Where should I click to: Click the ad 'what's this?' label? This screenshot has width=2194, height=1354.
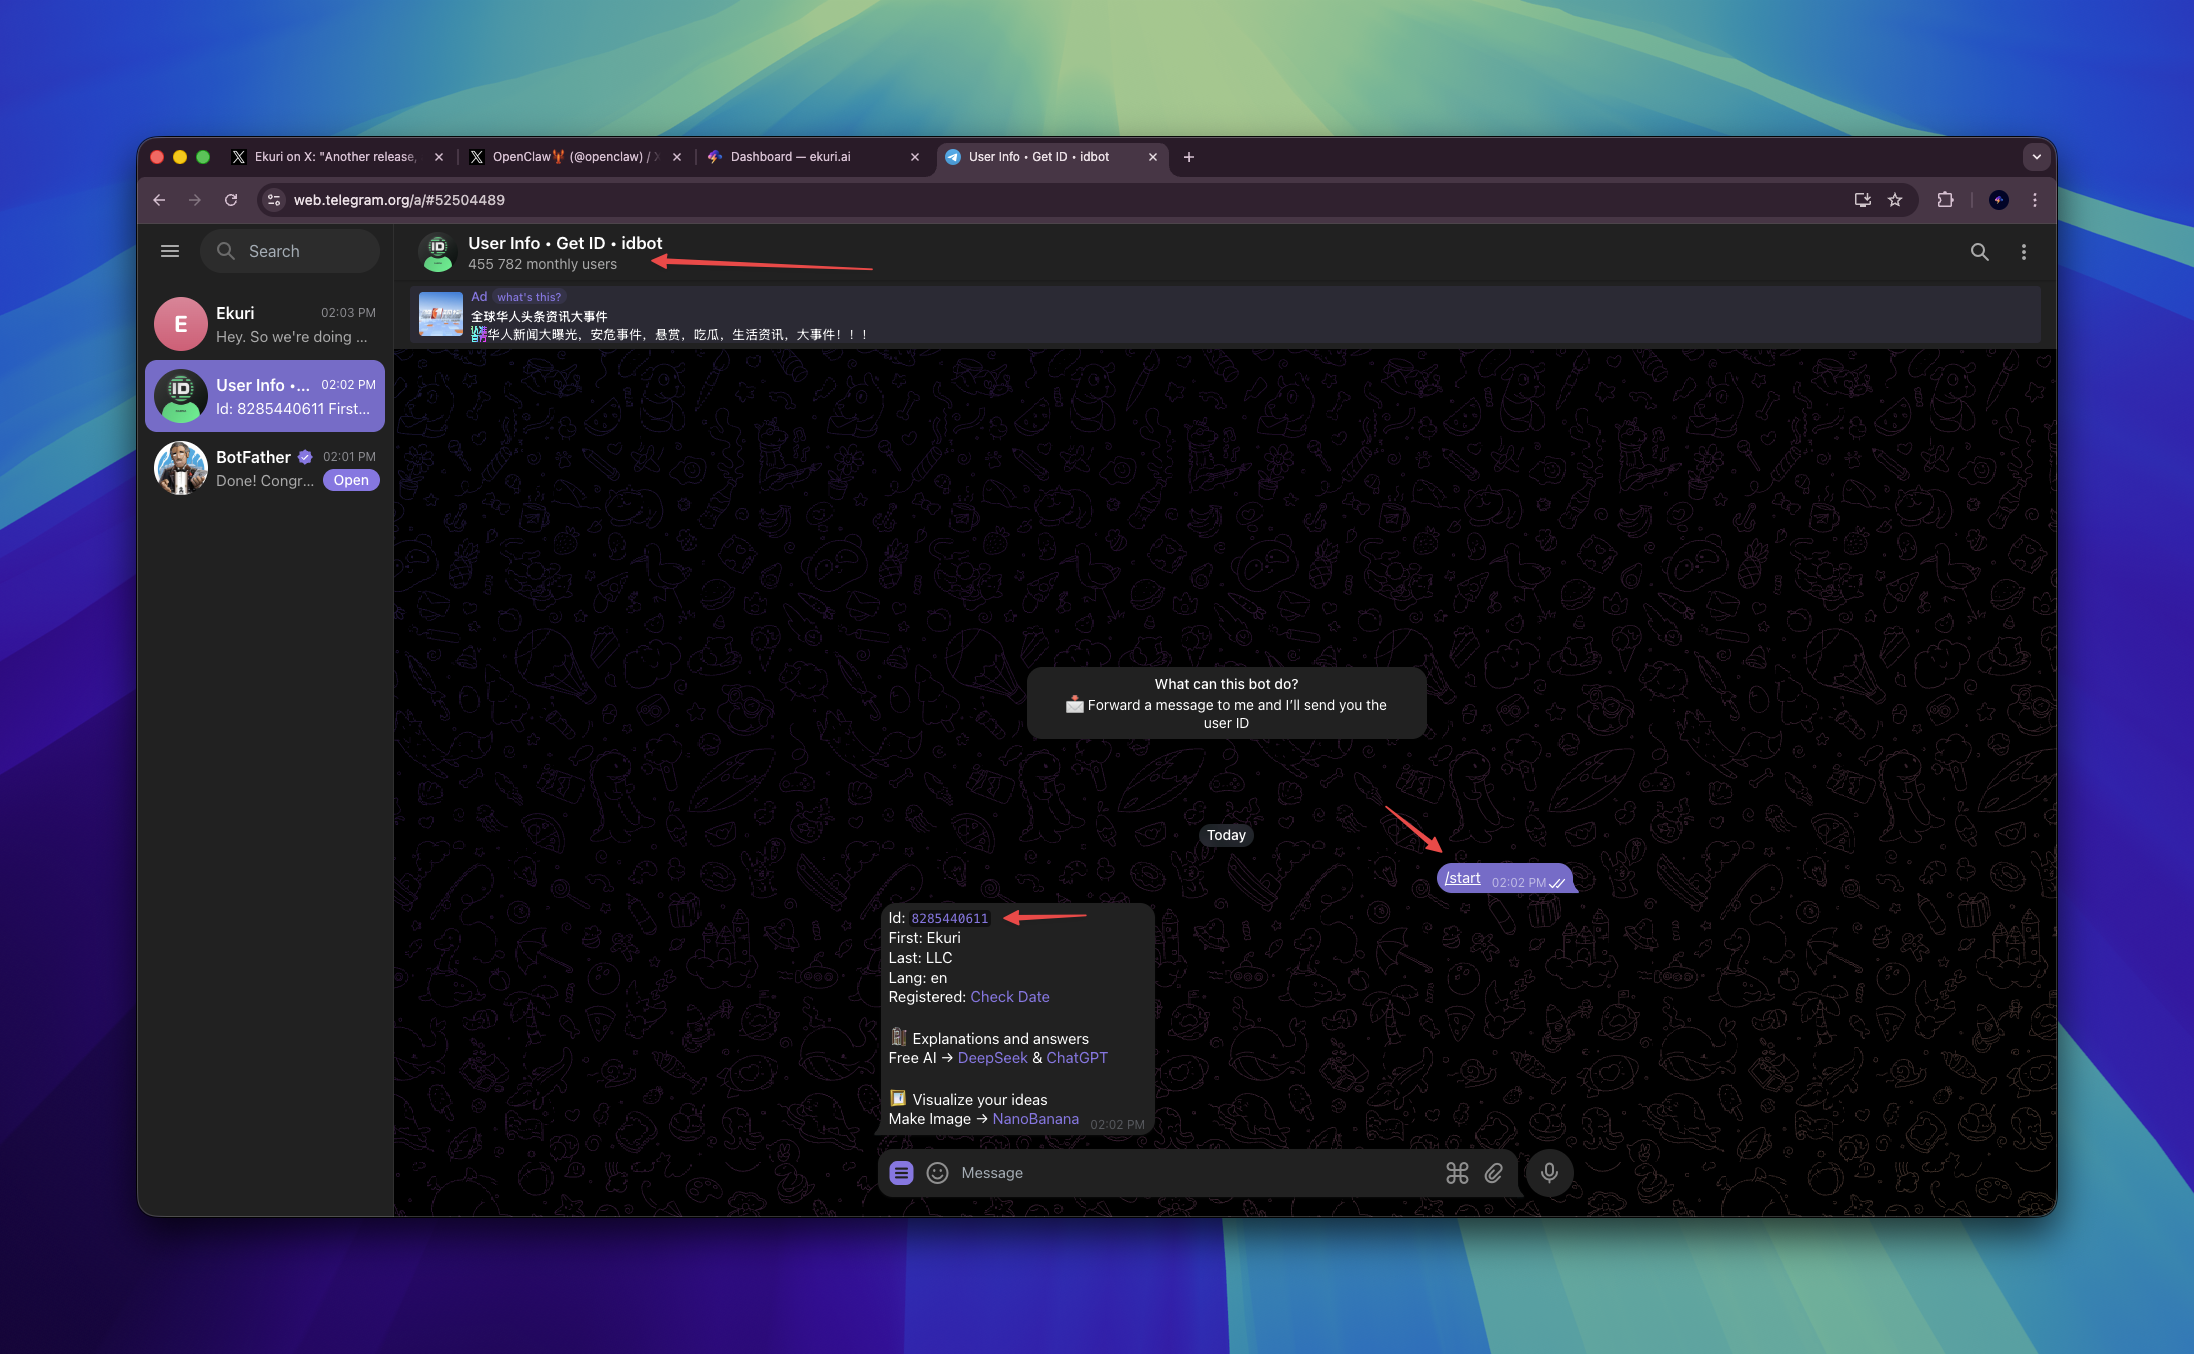click(529, 297)
